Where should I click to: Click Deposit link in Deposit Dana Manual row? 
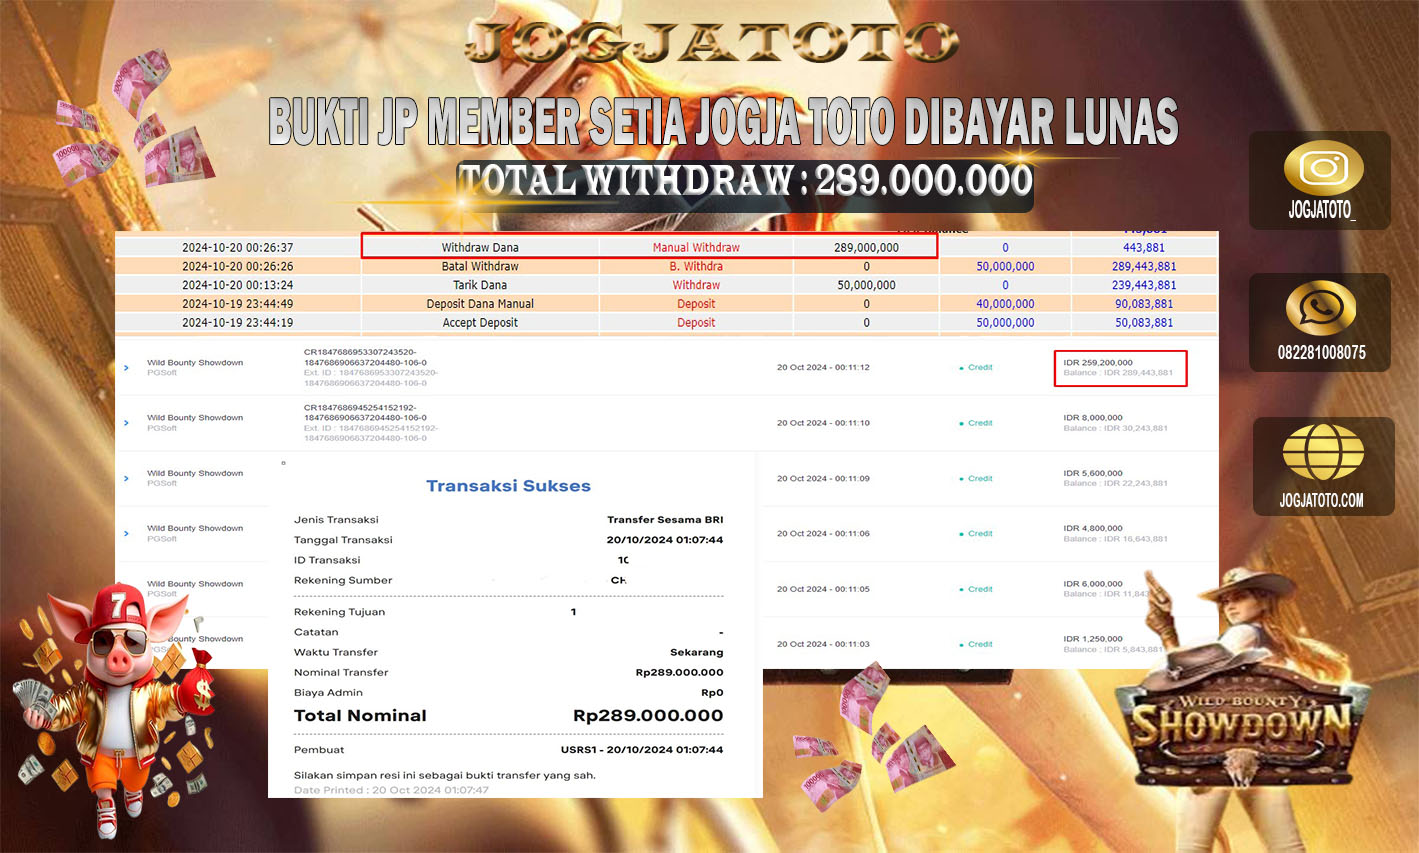pyautogui.click(x=696, y=304)
